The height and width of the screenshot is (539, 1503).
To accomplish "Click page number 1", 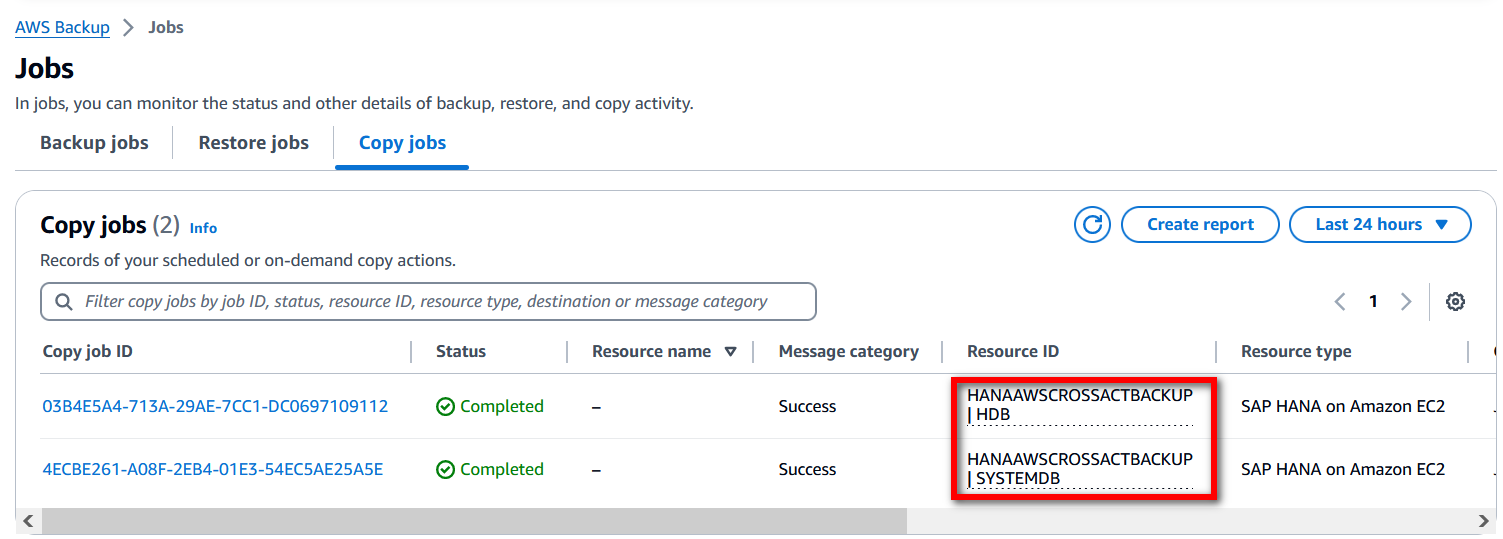I will (1373, 301).
